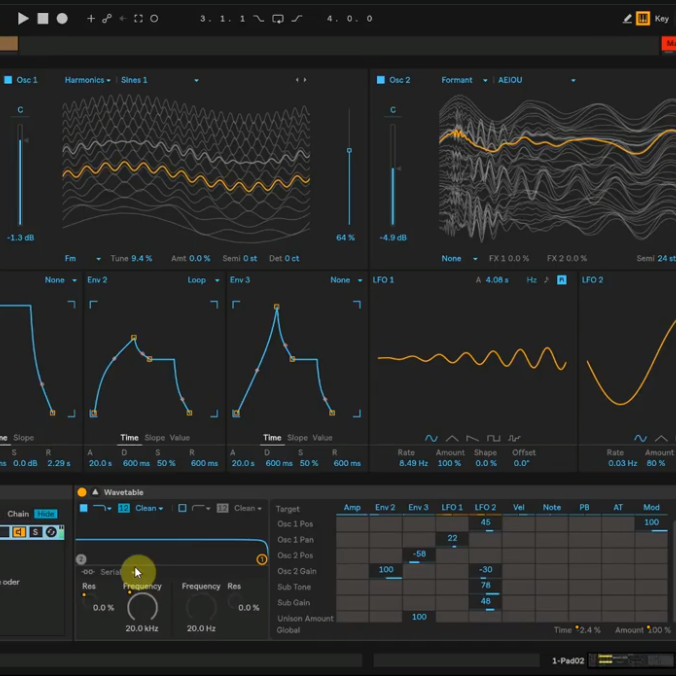Click Filter 1 Frequency knob at 20.0 kHz
The height and width of the screenshot is (676, 676).
142,607
